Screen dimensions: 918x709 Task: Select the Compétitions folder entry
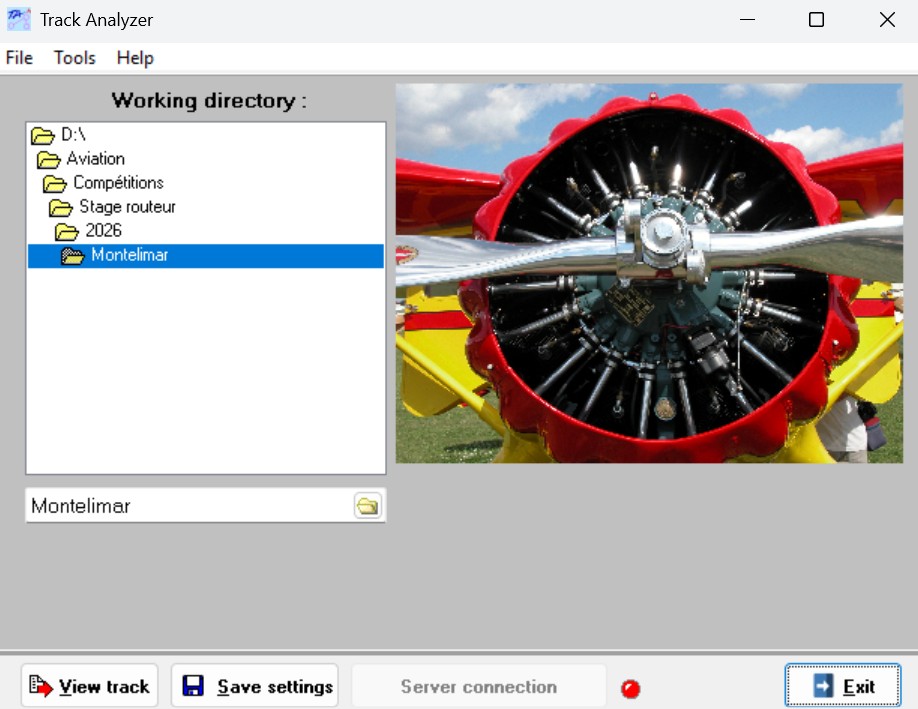(117, 183)
